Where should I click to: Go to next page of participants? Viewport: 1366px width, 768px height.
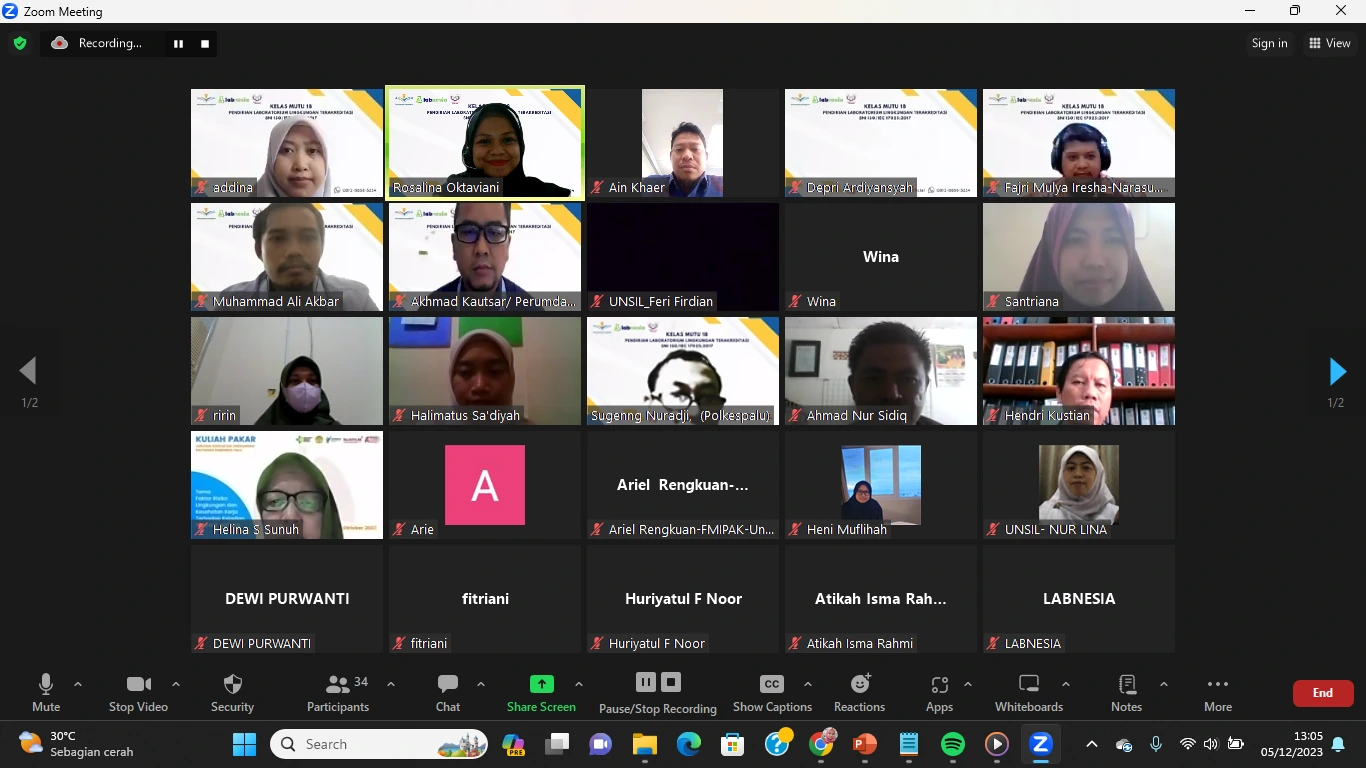coord(1337,372)
